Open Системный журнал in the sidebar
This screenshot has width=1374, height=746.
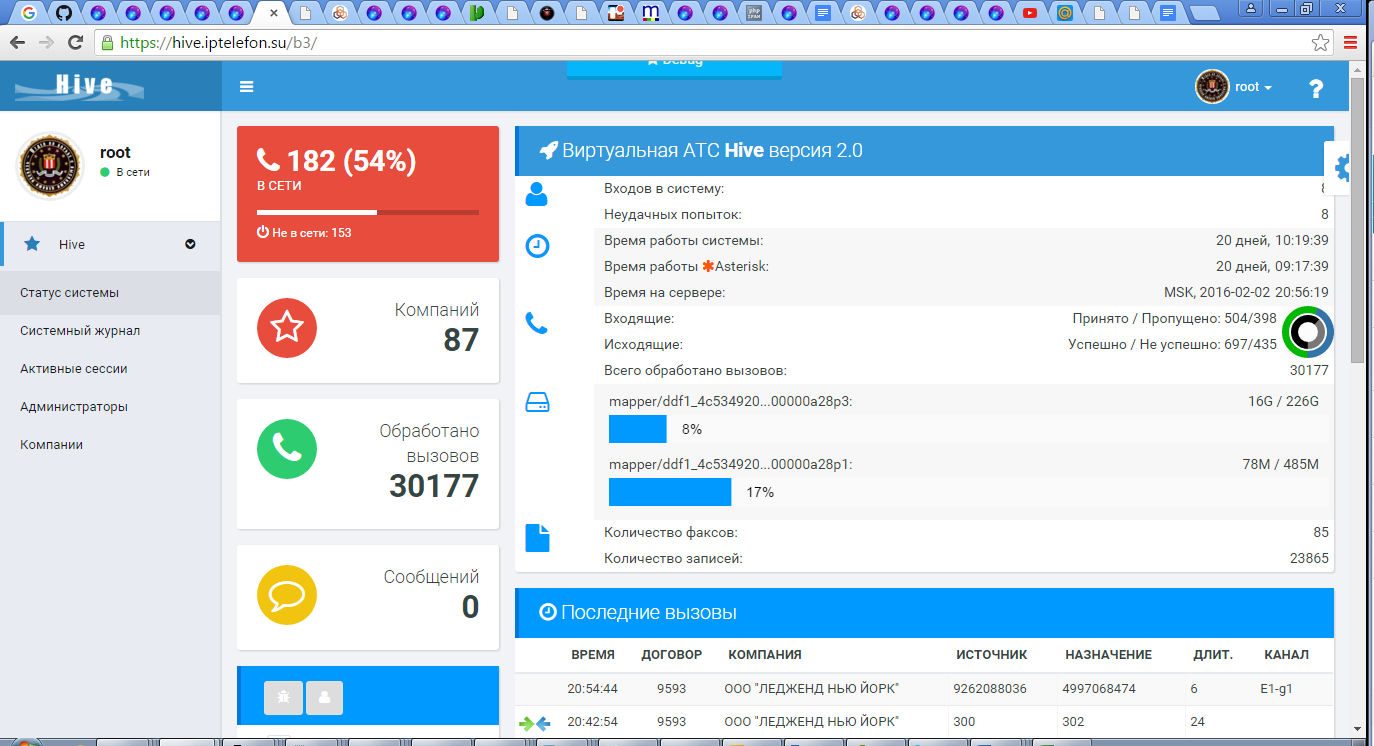(110, 331)
